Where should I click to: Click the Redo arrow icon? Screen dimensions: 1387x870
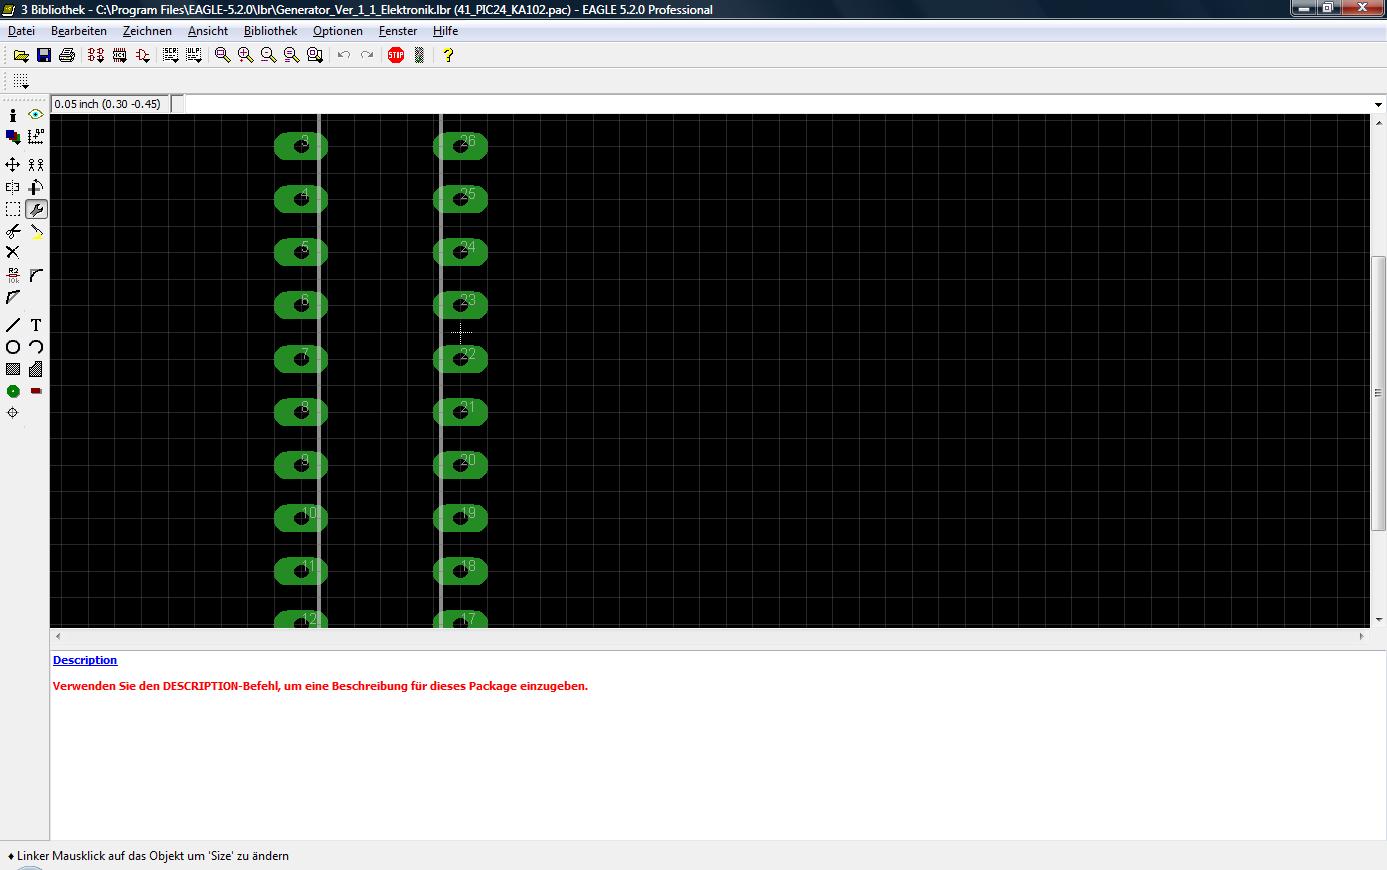tap(367, 55)
